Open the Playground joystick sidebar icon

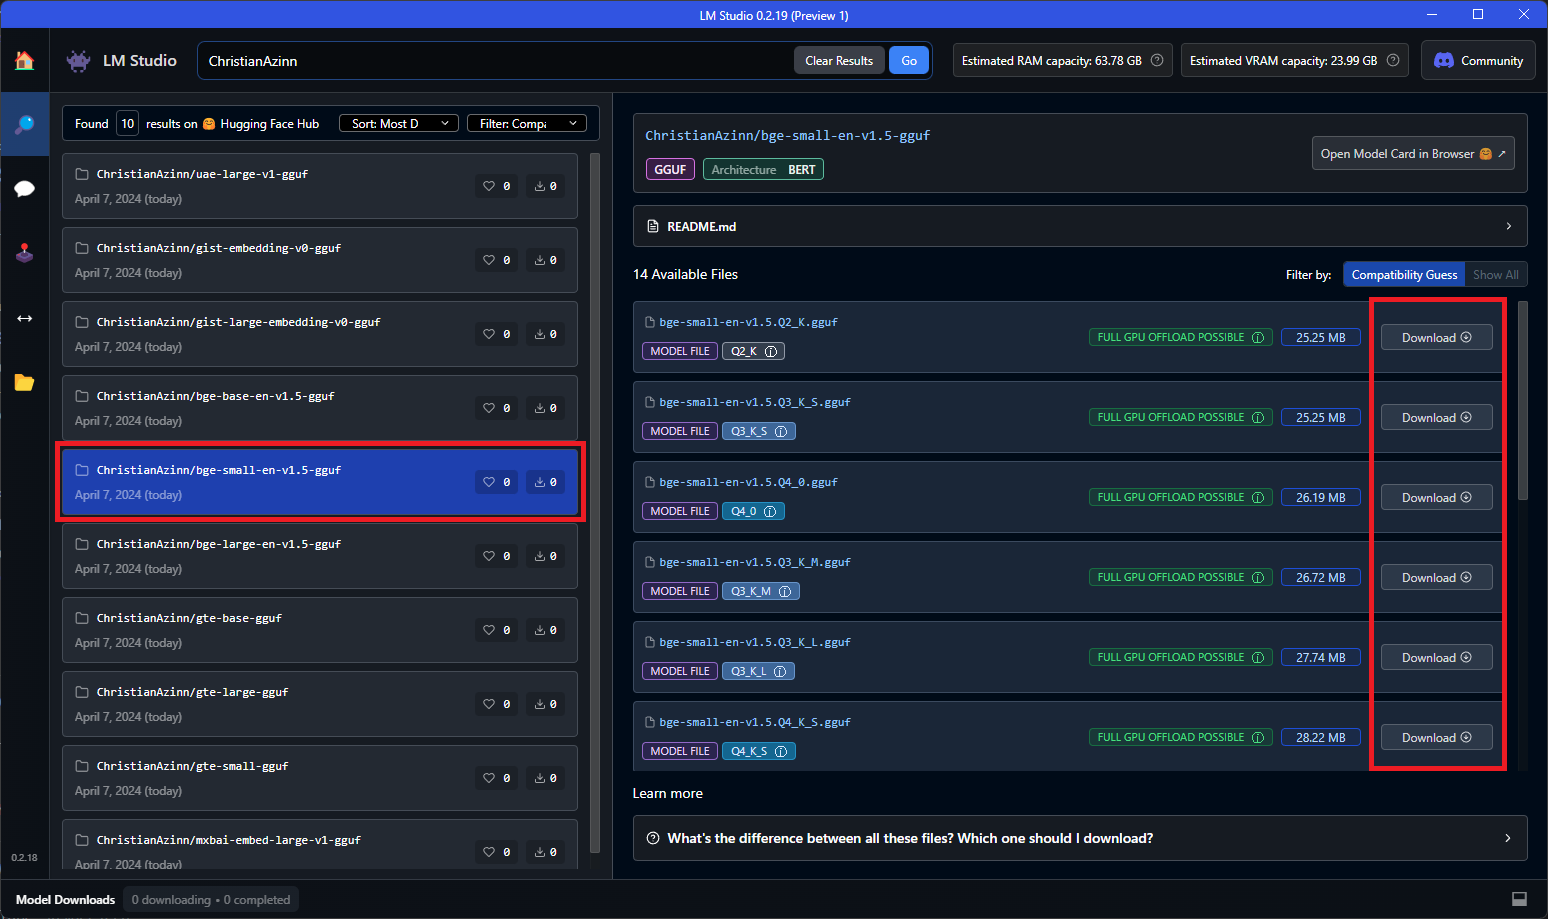coord(24,253)
